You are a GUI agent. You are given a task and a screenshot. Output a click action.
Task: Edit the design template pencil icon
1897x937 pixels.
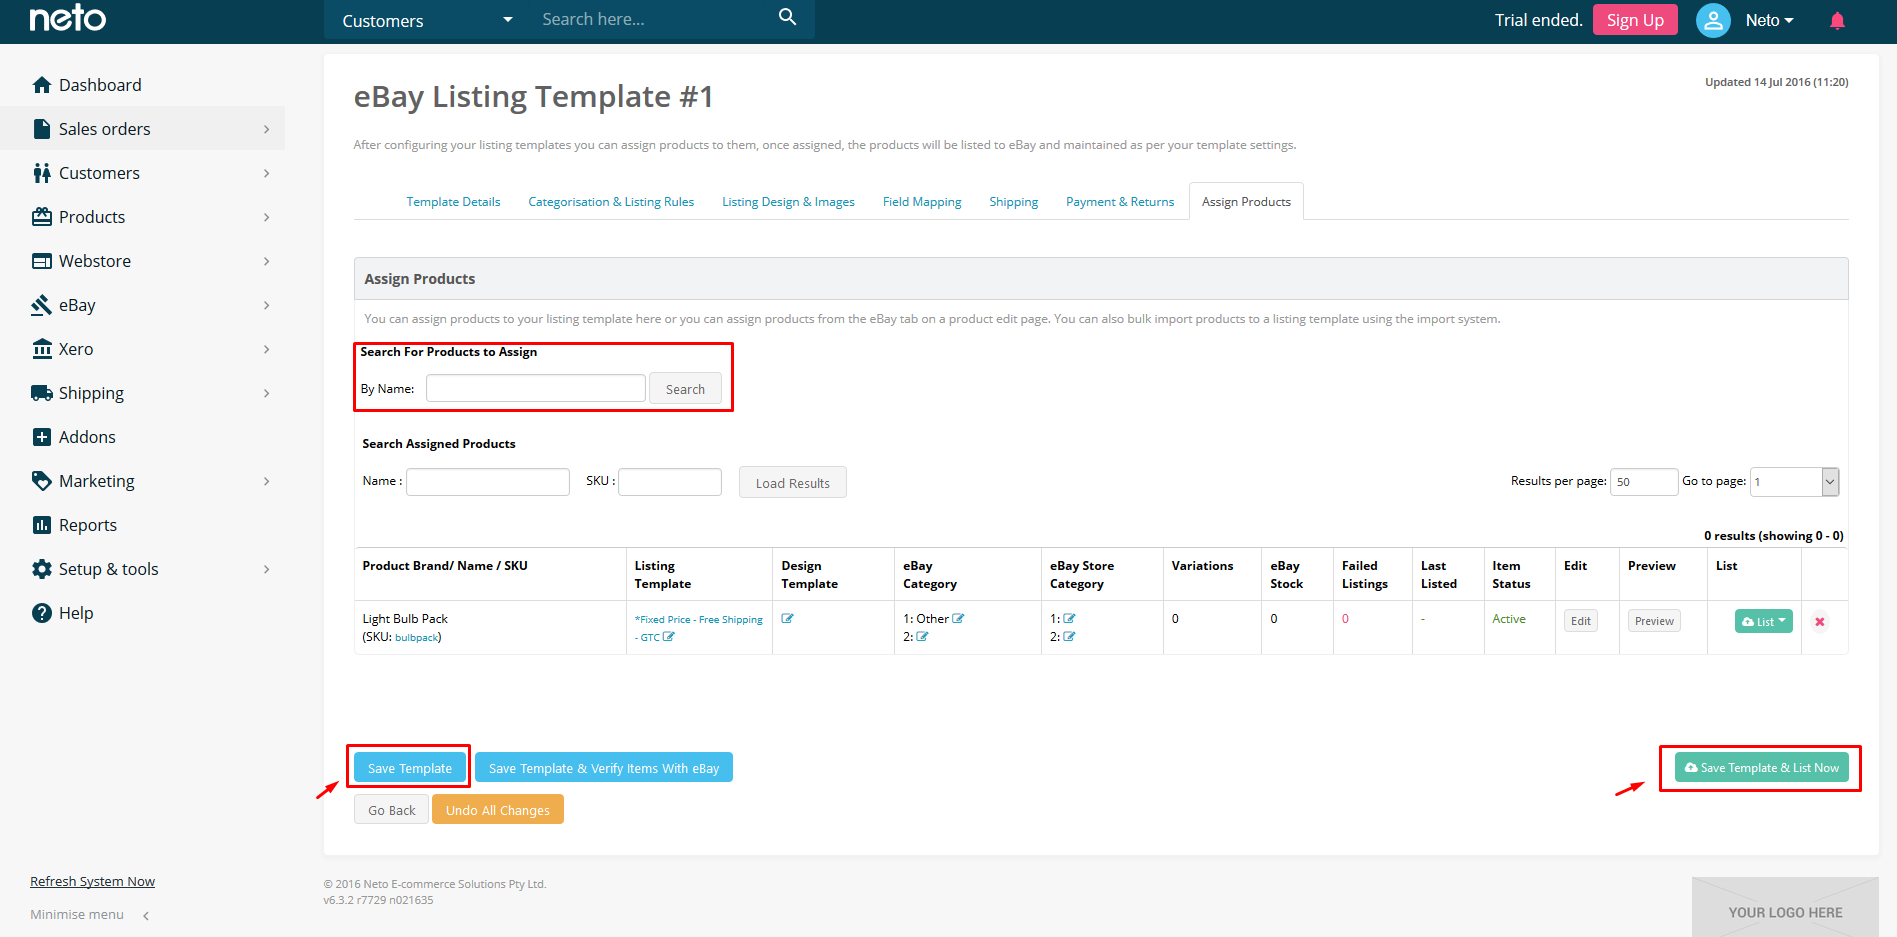(x=787, y=619)
